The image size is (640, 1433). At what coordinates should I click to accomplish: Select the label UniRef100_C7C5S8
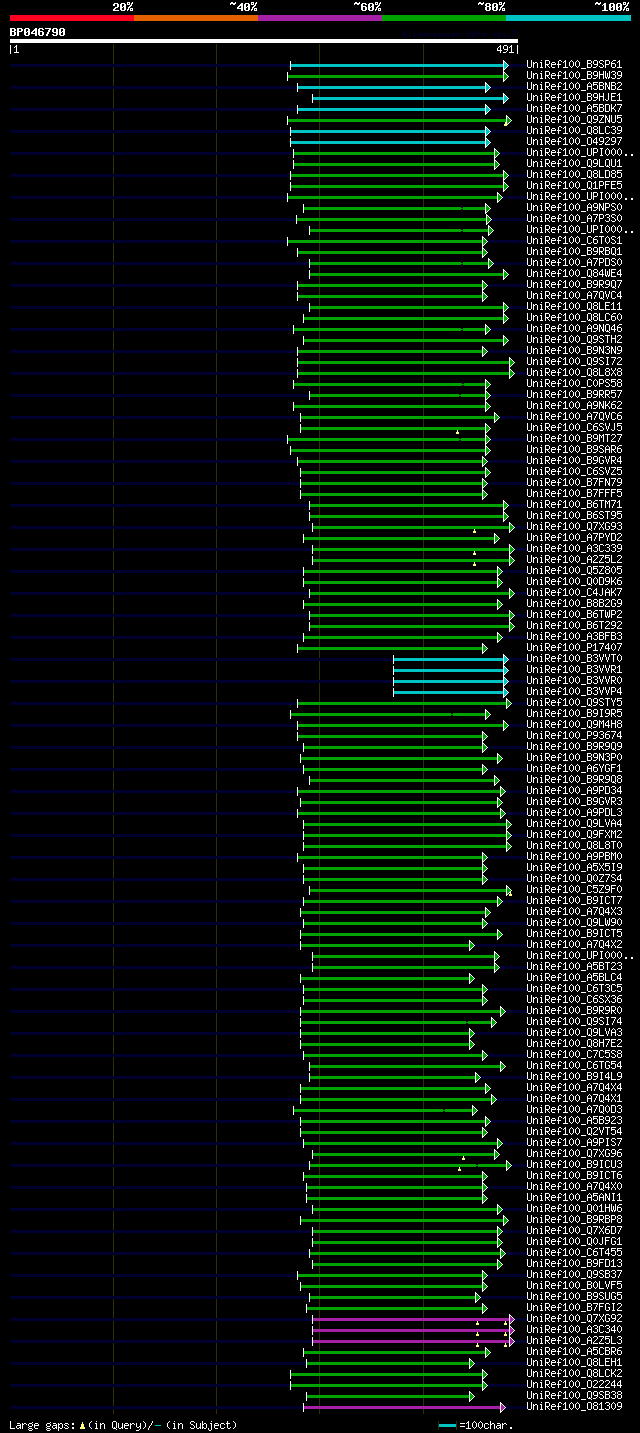pyautogui.click(x=574, y=1055)
